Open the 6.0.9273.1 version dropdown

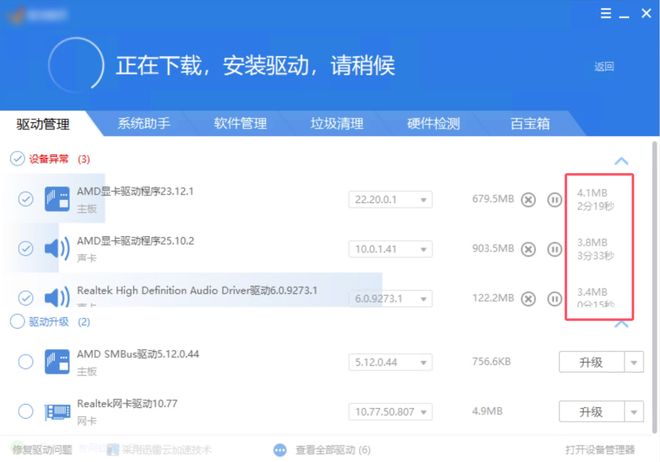pos(390,299)
